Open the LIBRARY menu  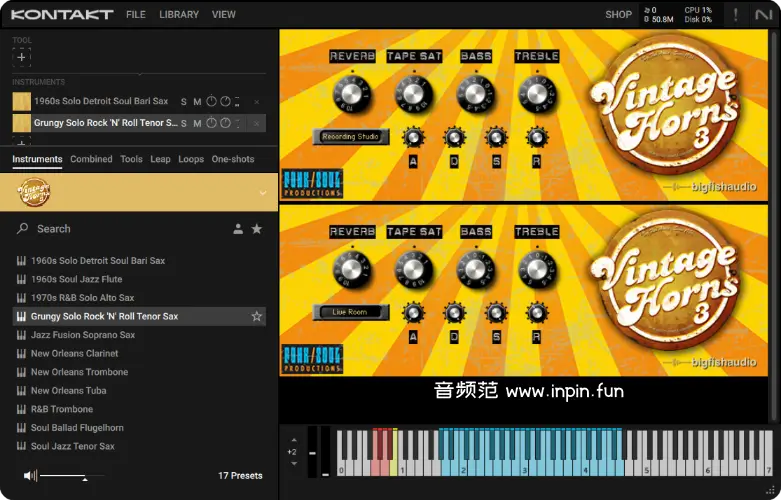coord(179,14)
